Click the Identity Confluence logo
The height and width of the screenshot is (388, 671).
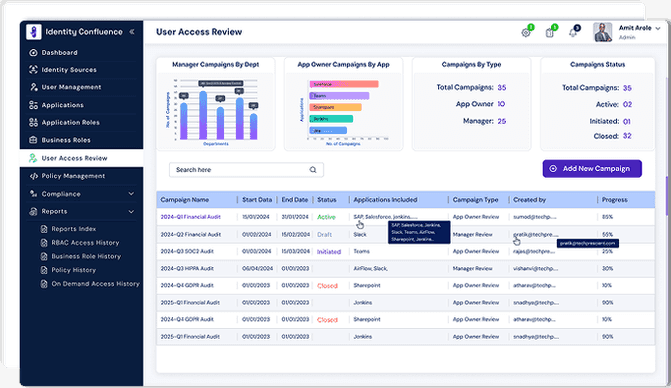coord(33,32)
